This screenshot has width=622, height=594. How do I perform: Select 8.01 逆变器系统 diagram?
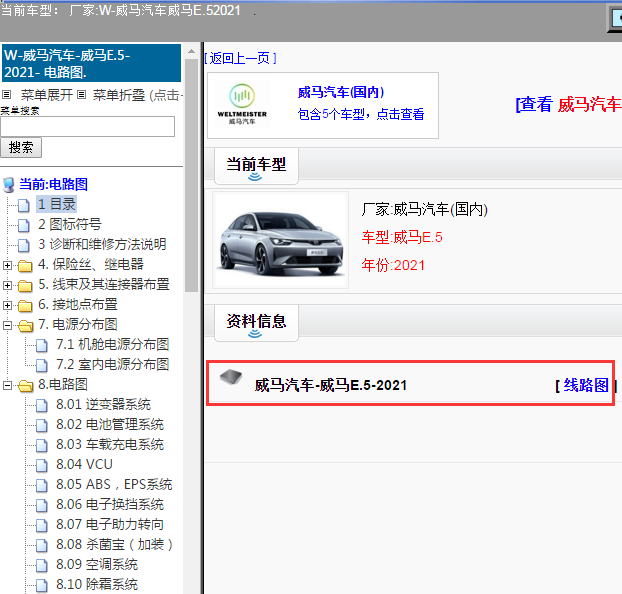(x=104, y=404)
